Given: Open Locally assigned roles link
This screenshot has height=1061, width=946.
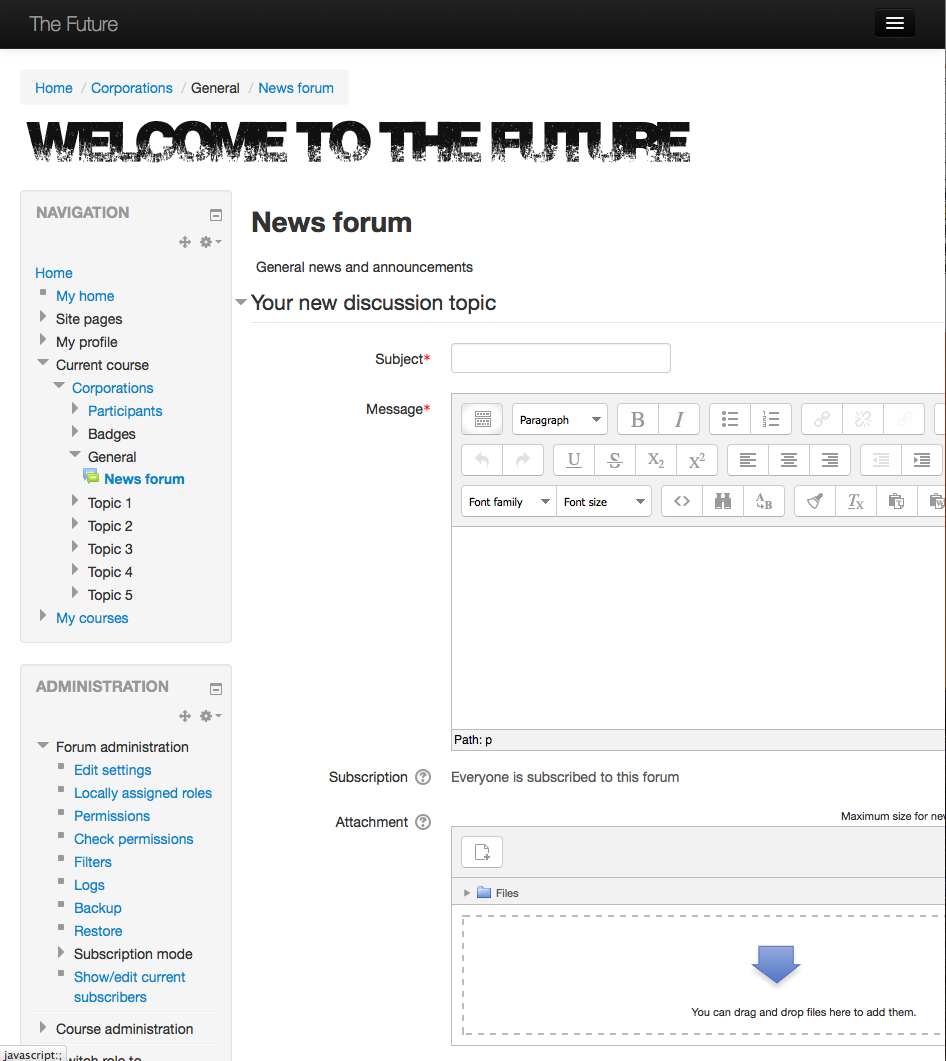Looking at the screenshot, I should coord(143,793).
